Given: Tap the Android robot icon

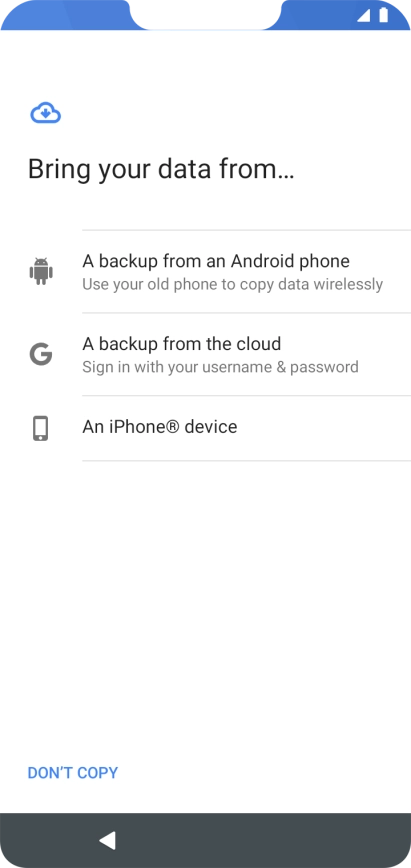Looking at the screenshot, I should tap(41, 271).
